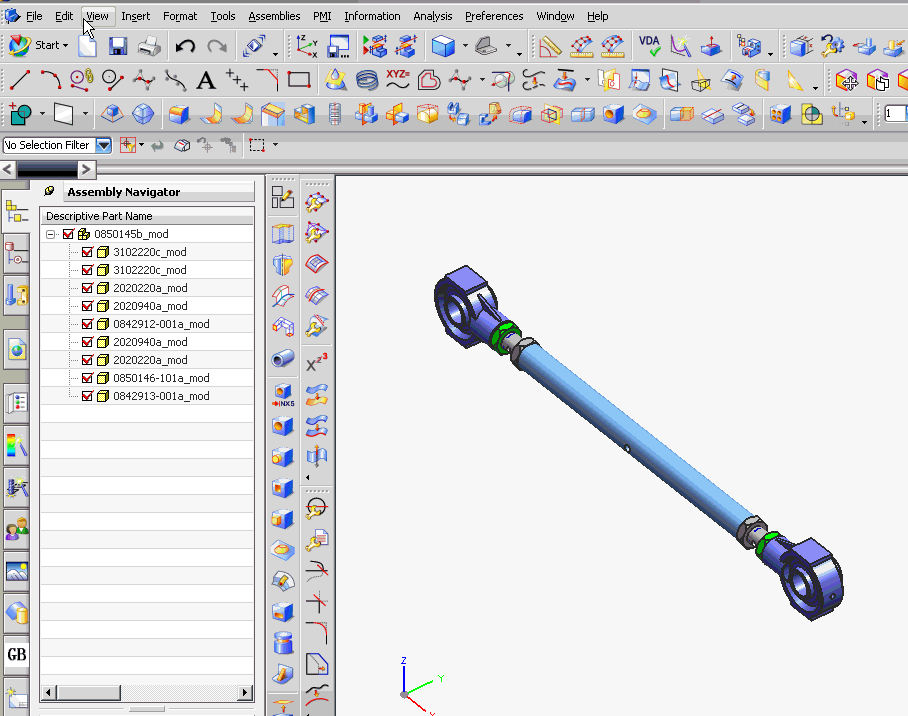Click the Save floppy disk icon

click(118, 46)
